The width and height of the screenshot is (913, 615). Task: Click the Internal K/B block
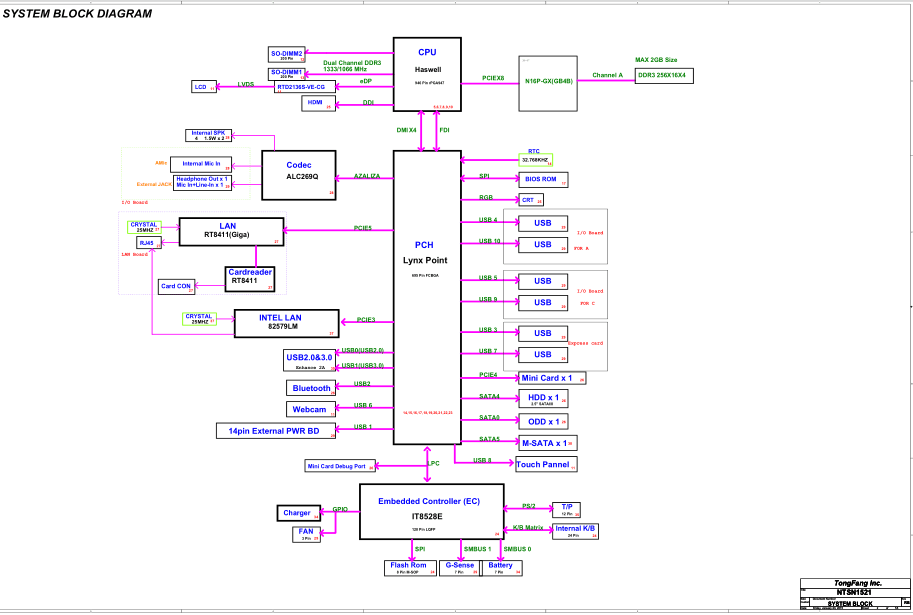pos(575,531)
